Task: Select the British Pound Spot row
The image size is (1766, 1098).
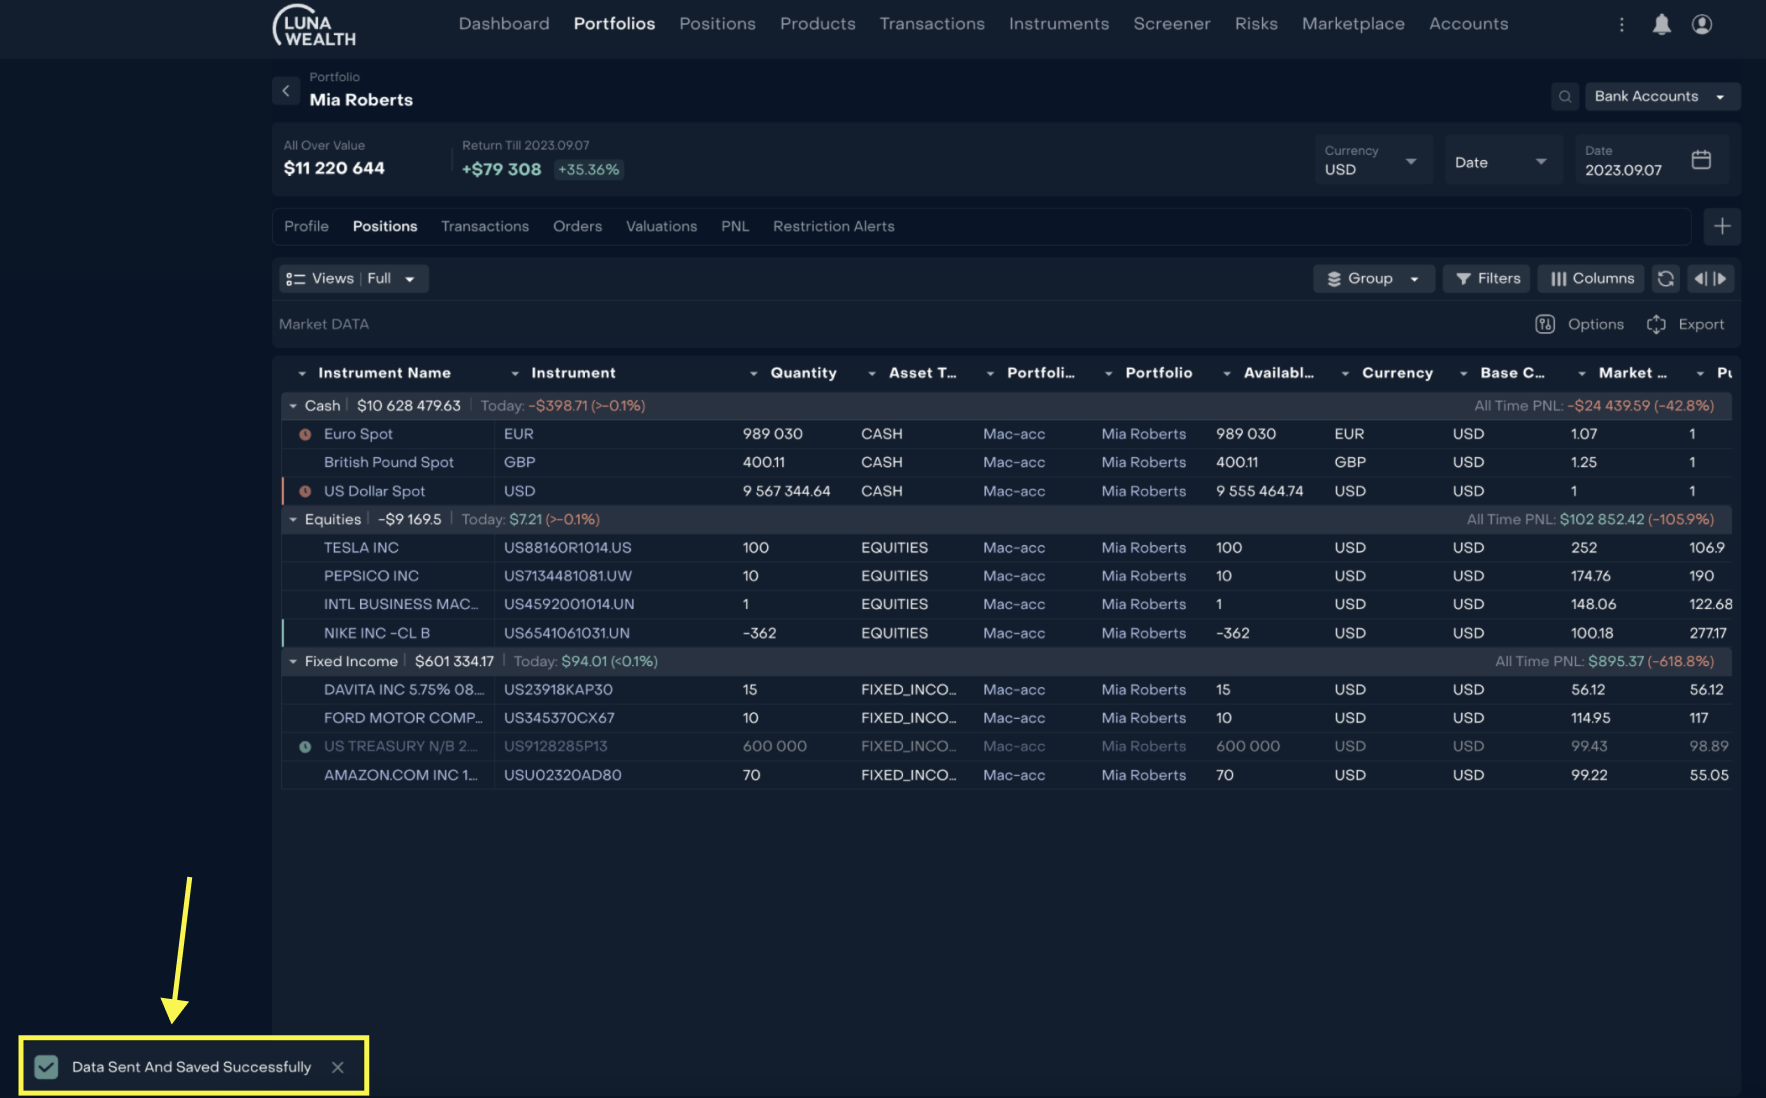Action: click(1006, 463)
